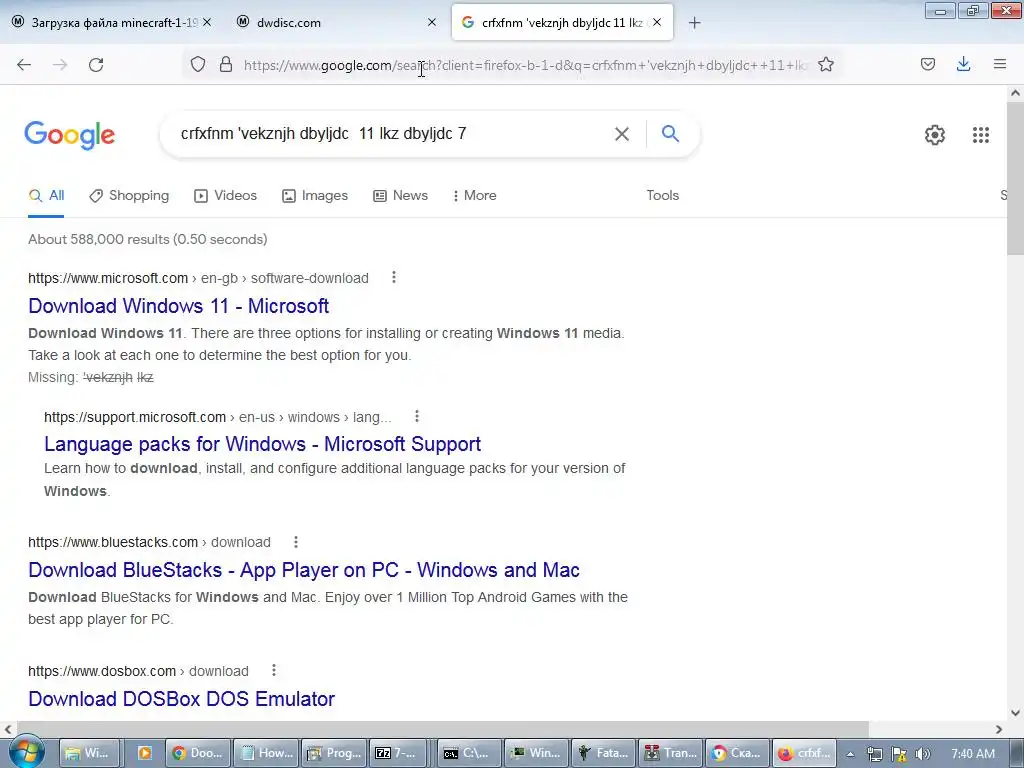
Task: Show site security padlock info
Action: pos(226,64)
